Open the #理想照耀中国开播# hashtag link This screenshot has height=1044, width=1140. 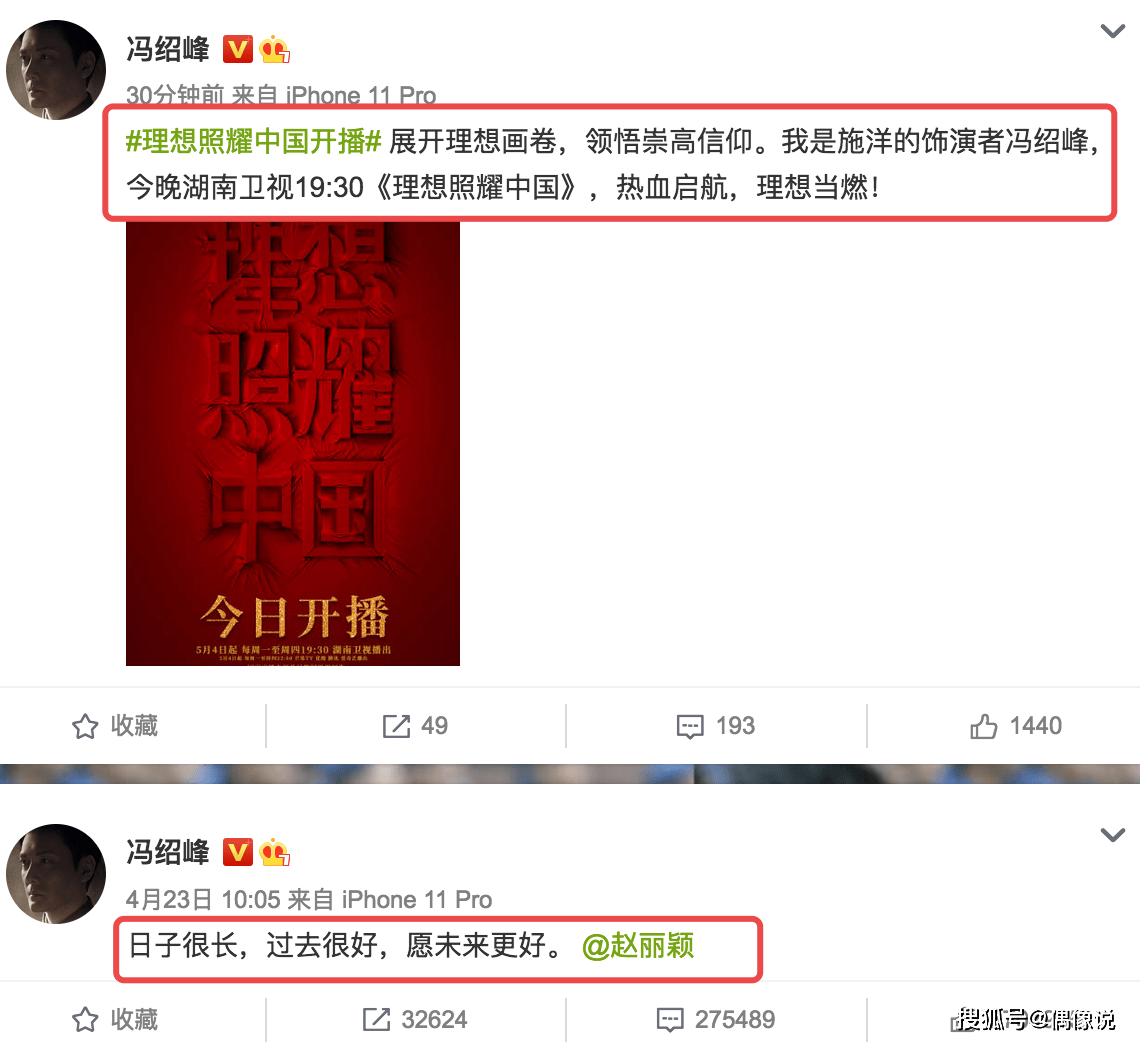(254, 141)
